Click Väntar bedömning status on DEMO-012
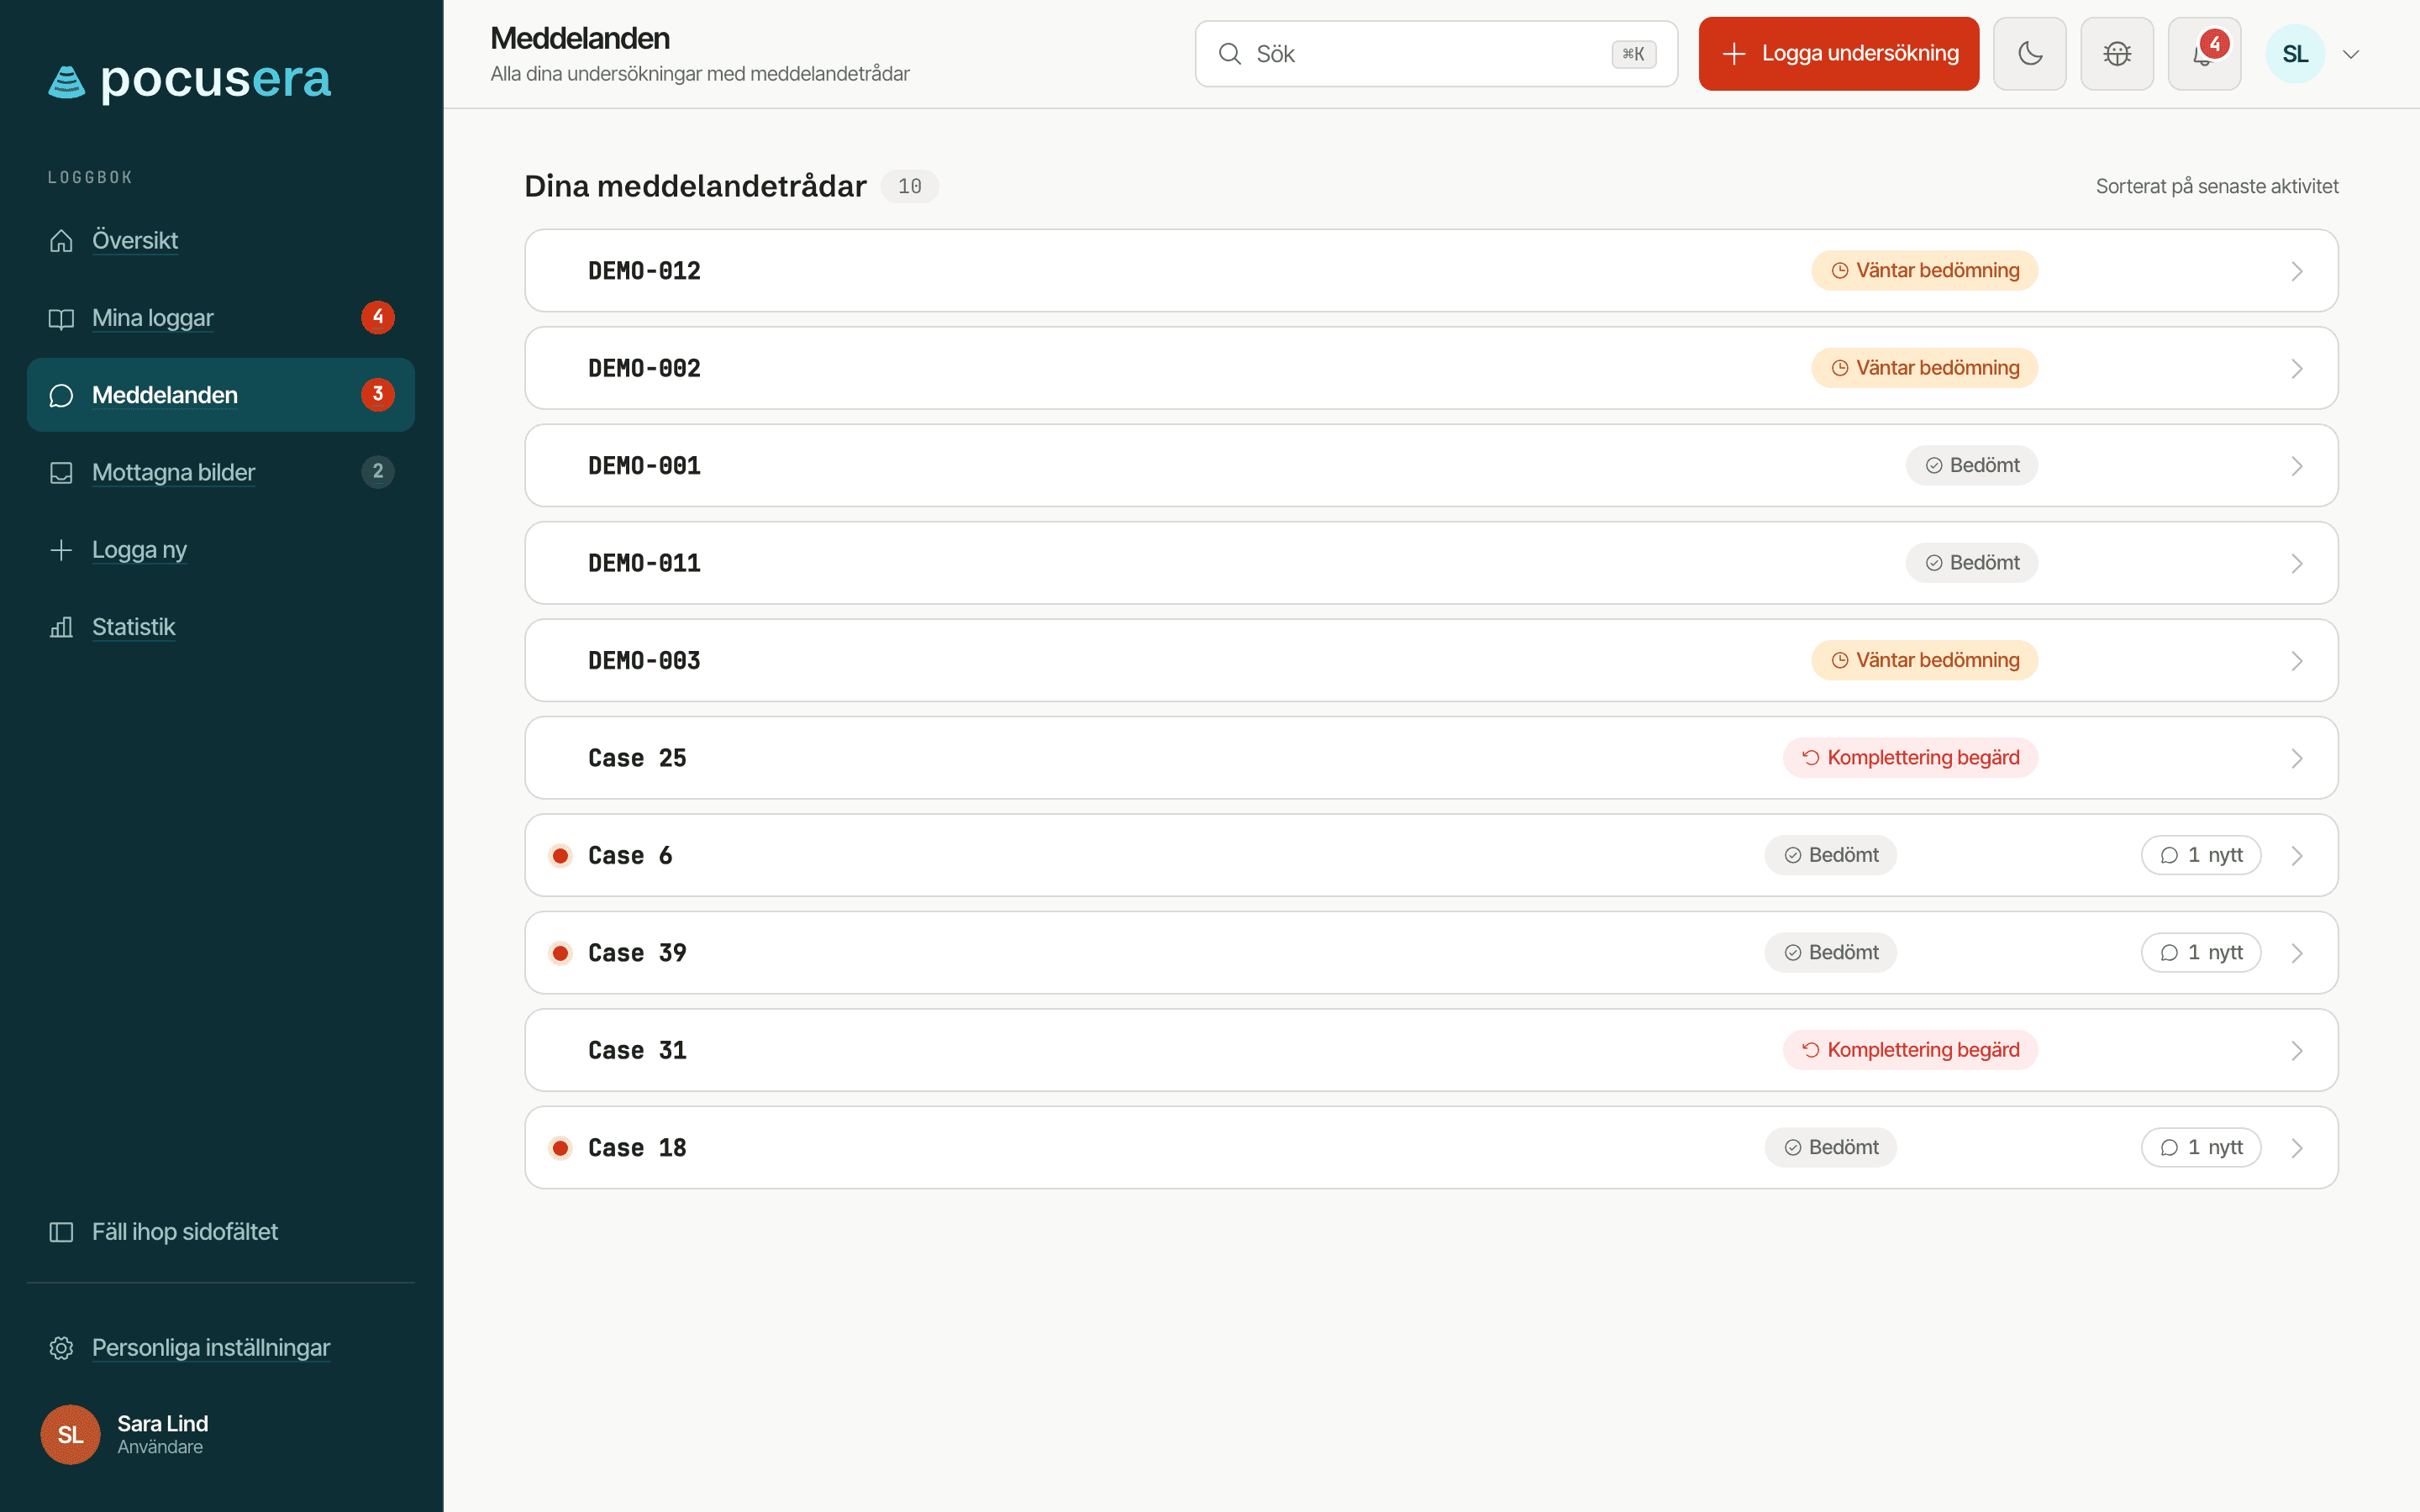2420x1512 pixels. (1924, 271)
